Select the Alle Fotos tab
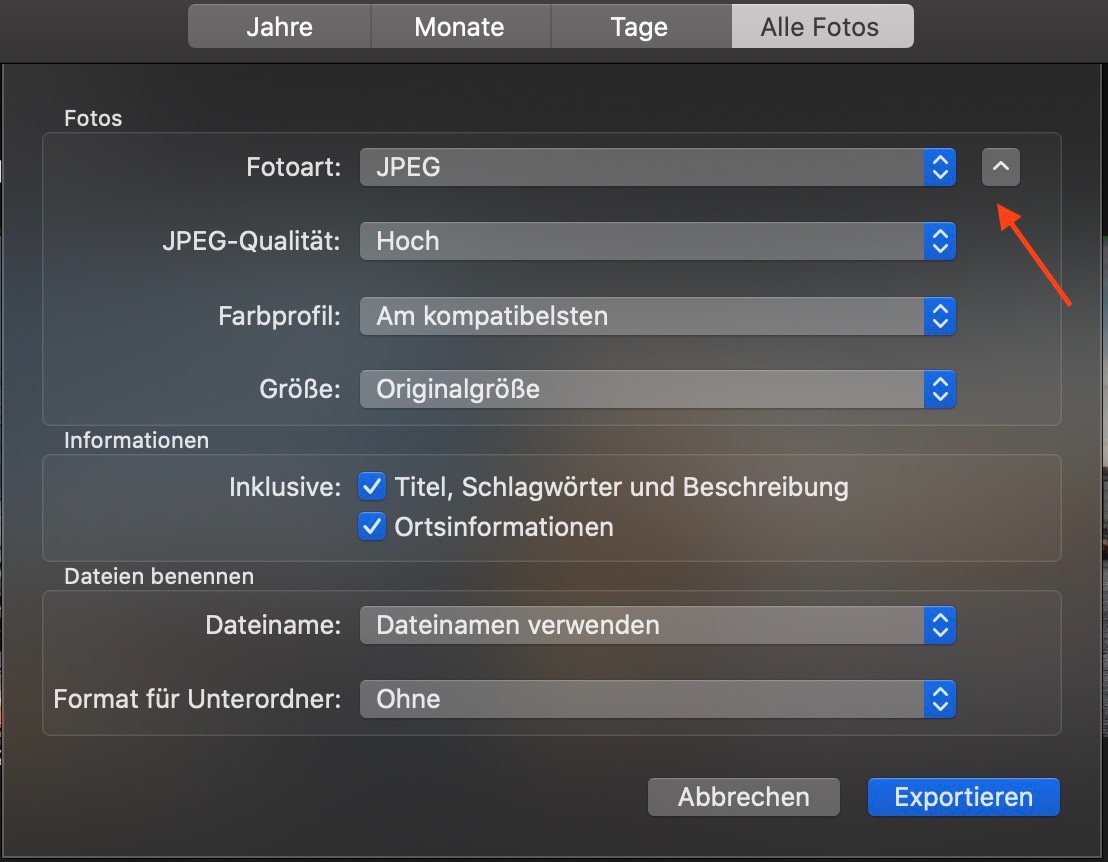The image size is (1108, 862). pos(821,27)
